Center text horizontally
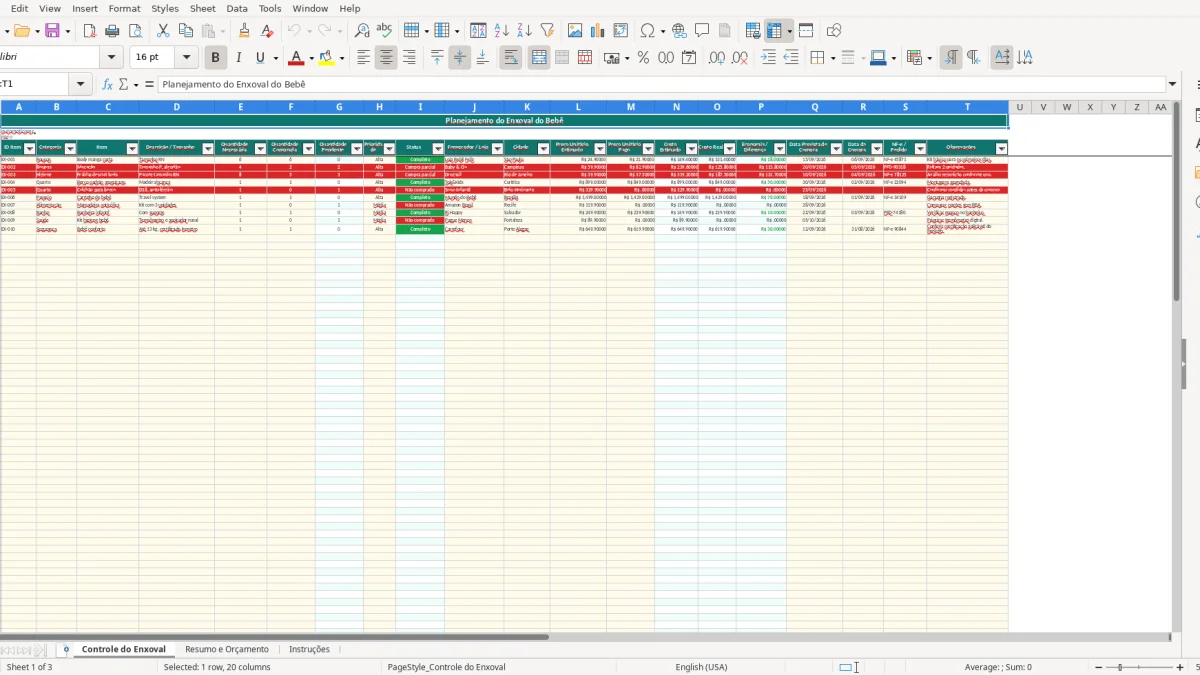This screenshot has width=1200, height=675. (x=386, y=58)
